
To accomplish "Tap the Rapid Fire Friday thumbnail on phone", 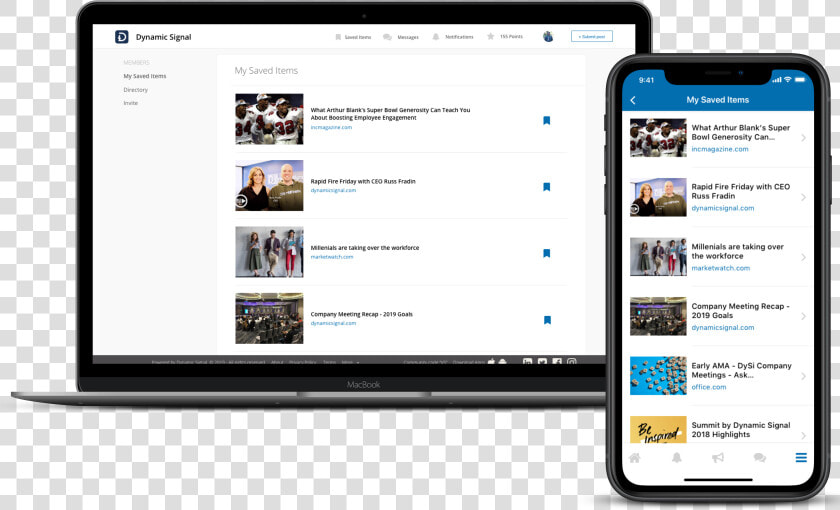I will pos(658,197).
